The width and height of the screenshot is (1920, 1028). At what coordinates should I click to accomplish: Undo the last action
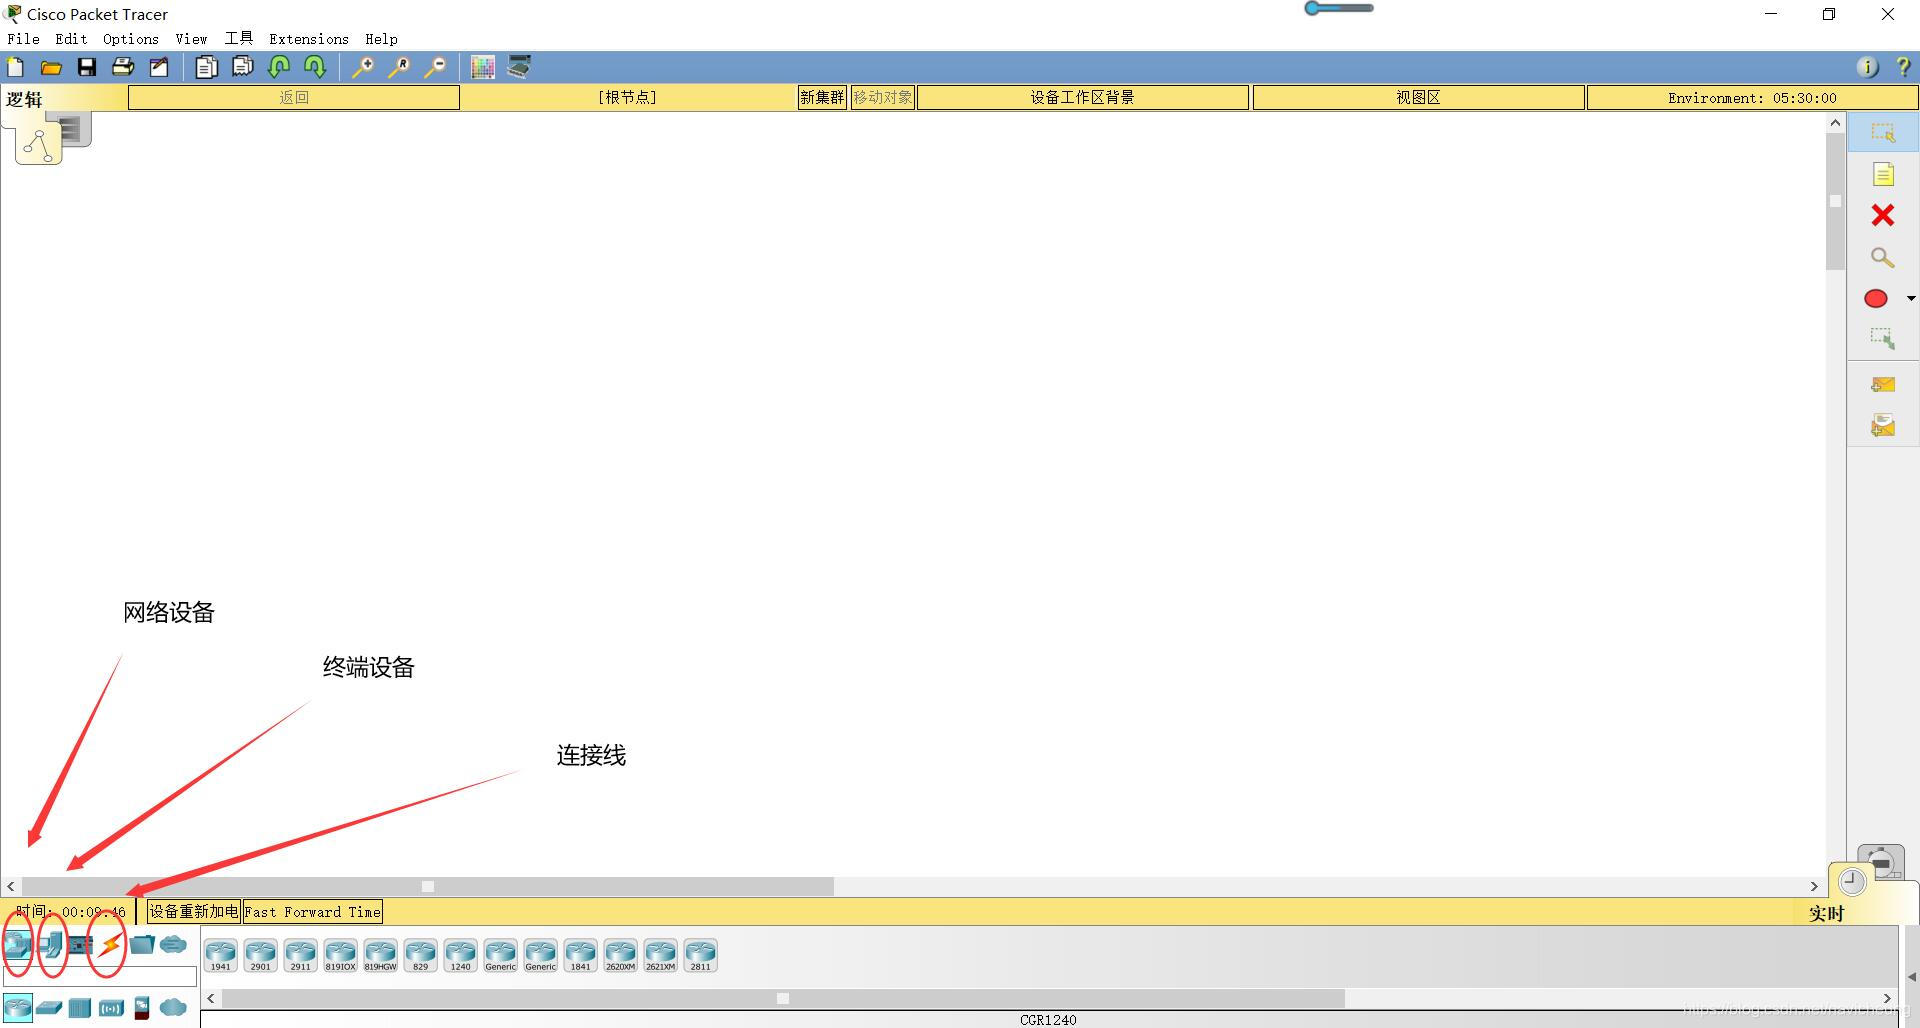(x=279, y=67)
